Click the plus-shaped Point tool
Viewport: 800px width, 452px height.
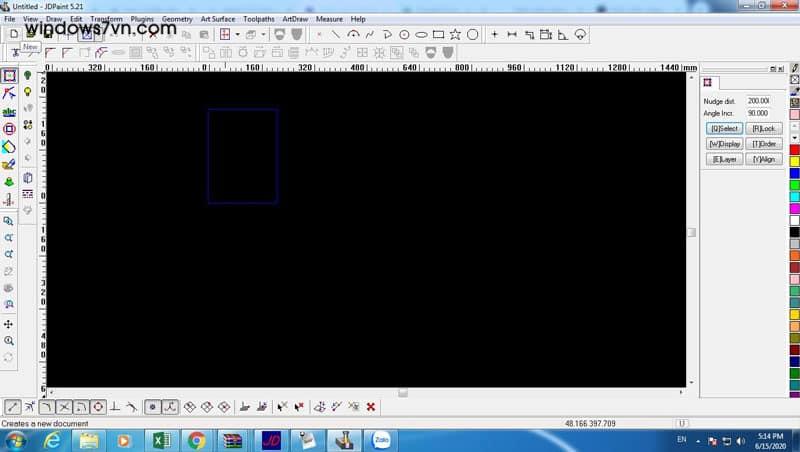(494, 35)
